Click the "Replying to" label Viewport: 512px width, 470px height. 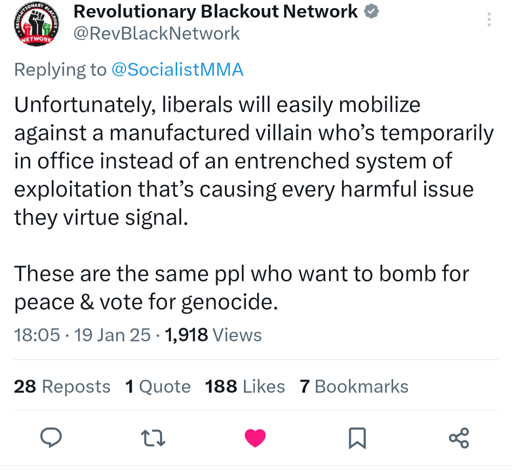click(60, 70)
